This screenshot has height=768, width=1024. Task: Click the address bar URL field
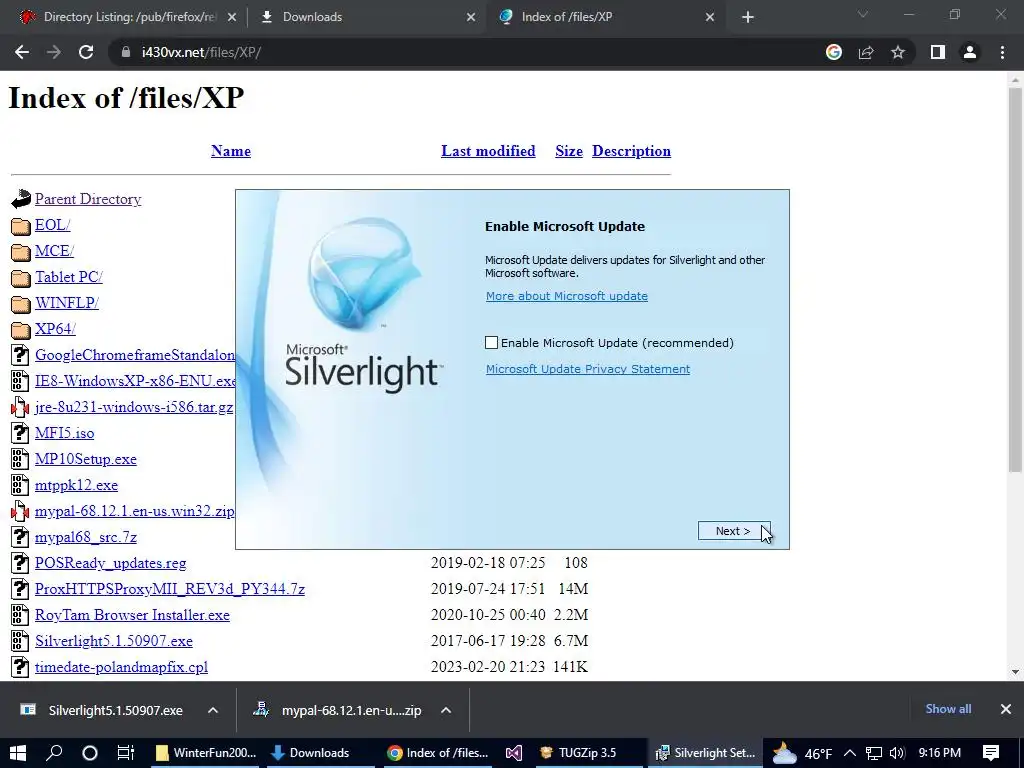[457, 52]
